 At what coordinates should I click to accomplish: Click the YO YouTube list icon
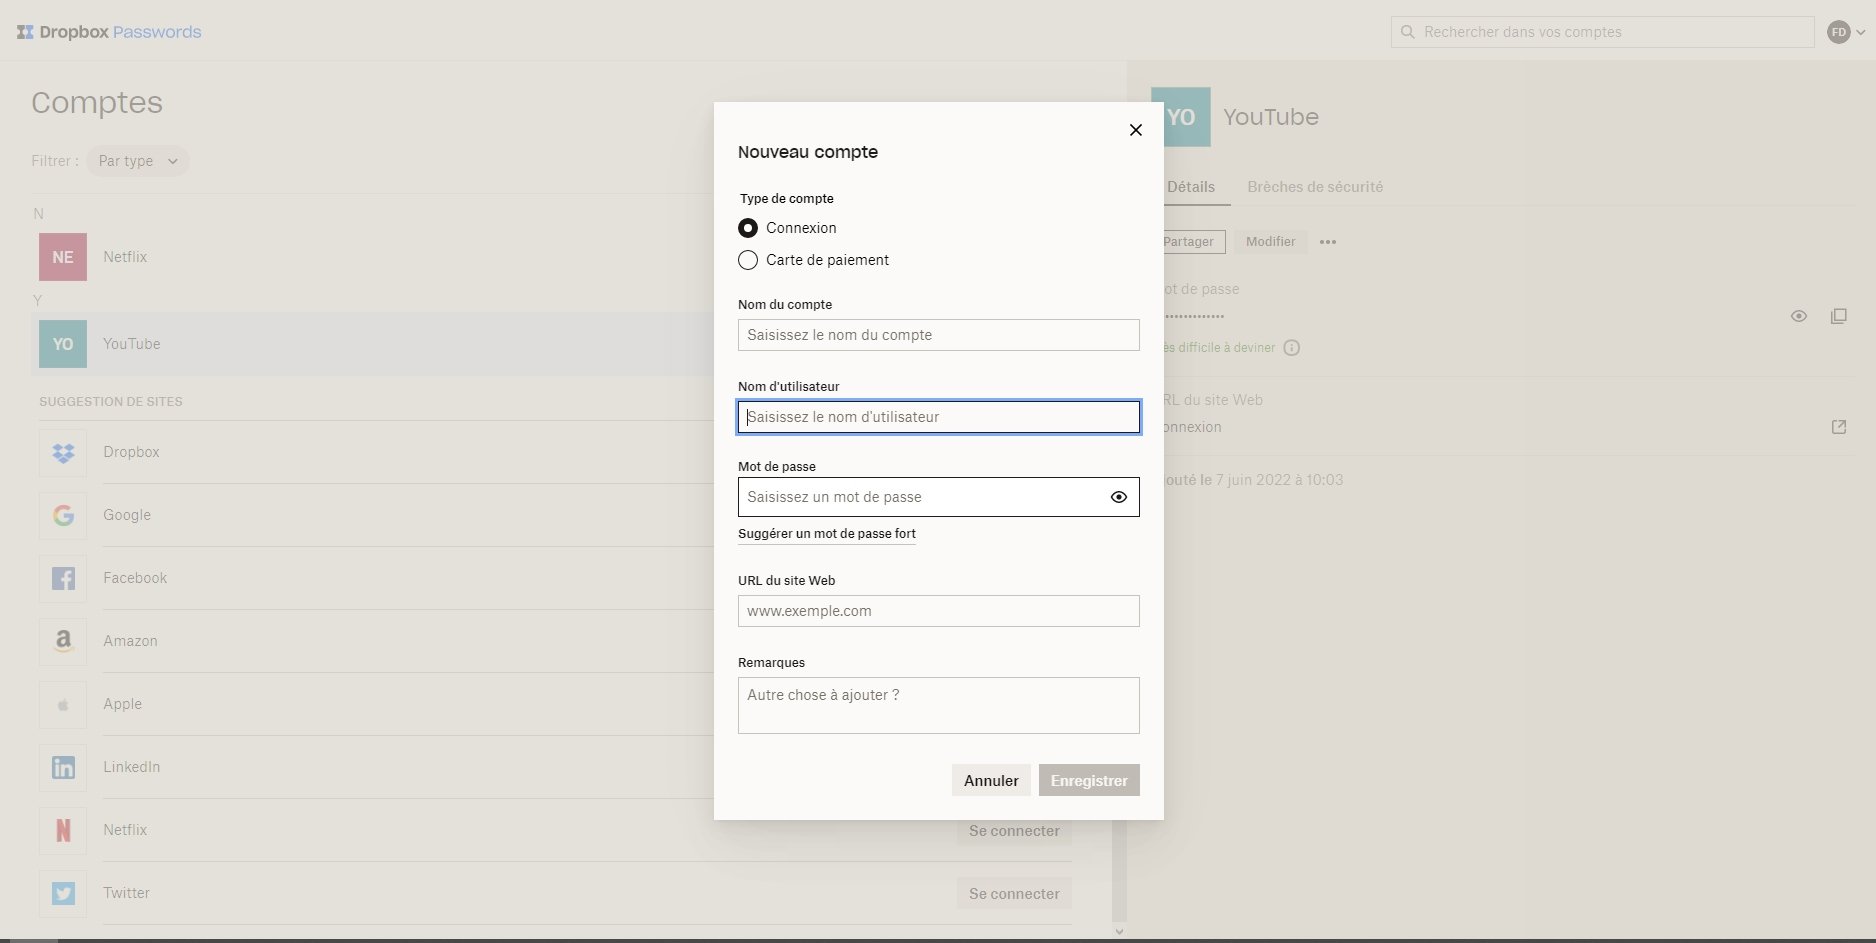pos(63,344)
